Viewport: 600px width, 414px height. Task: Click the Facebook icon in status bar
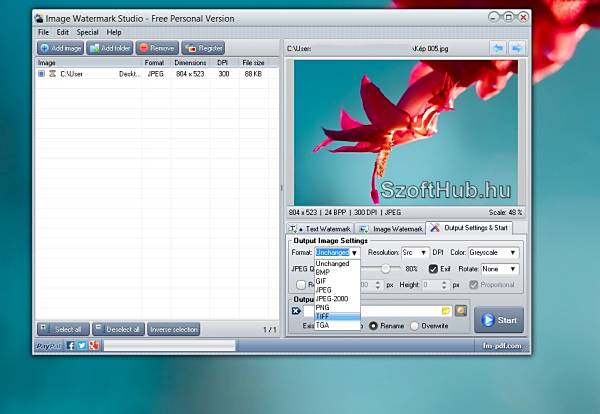tap(71, 346)
